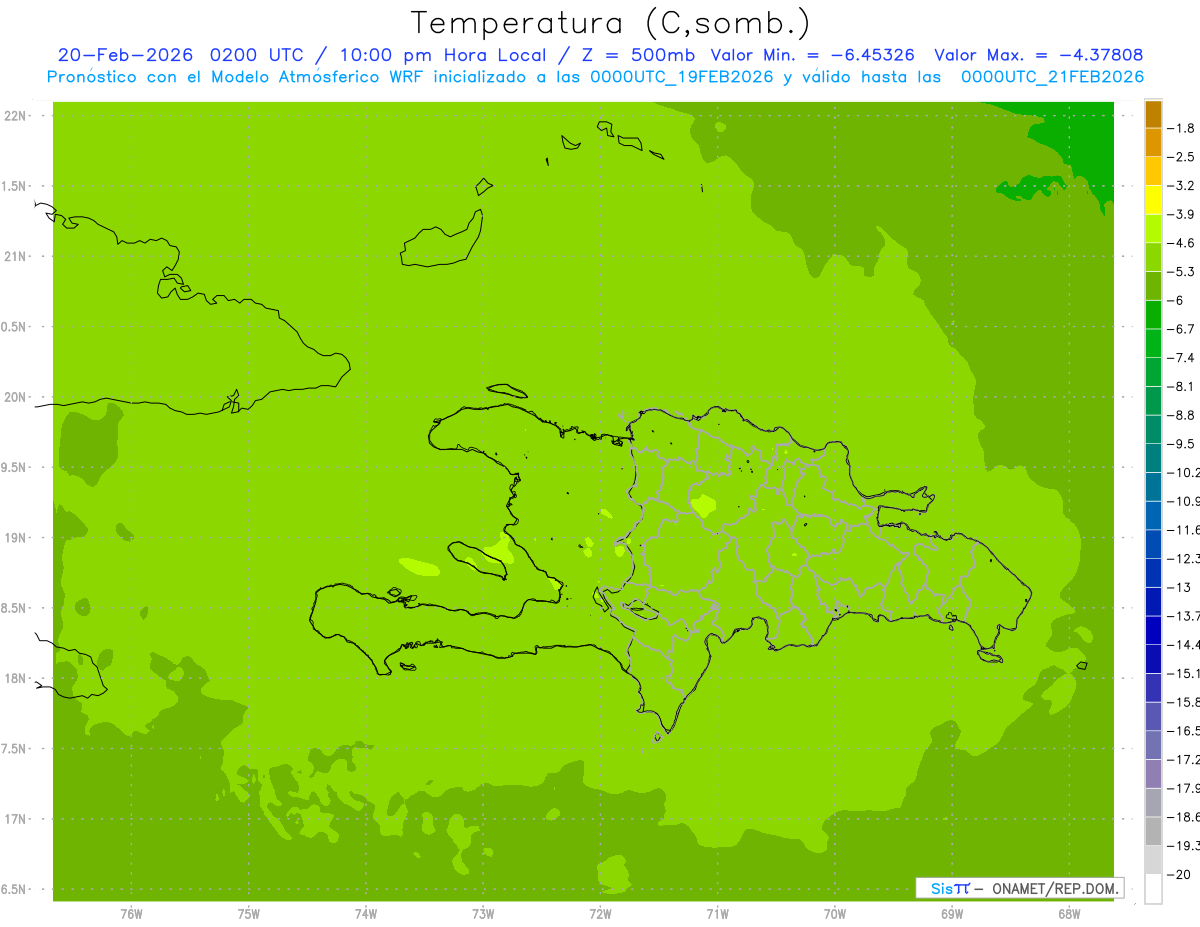Click the darkest green area in map's northeast corner
Viewport: 1200px width, 927px height.
[1080, 145]
